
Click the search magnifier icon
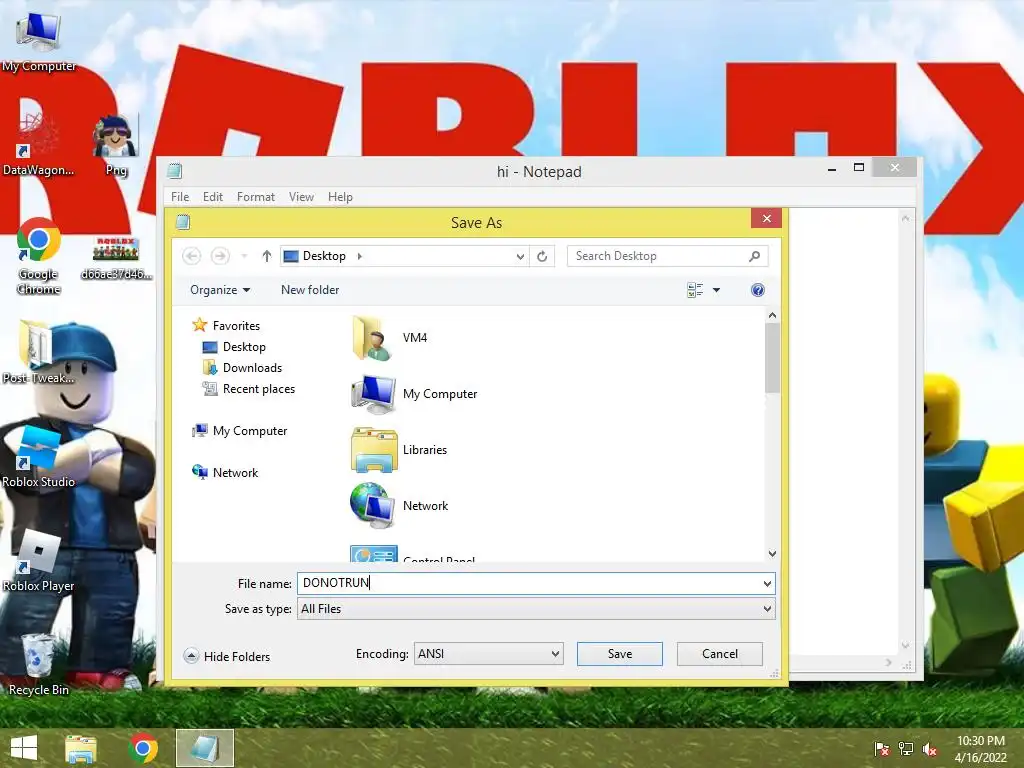(x=754, y=256)
